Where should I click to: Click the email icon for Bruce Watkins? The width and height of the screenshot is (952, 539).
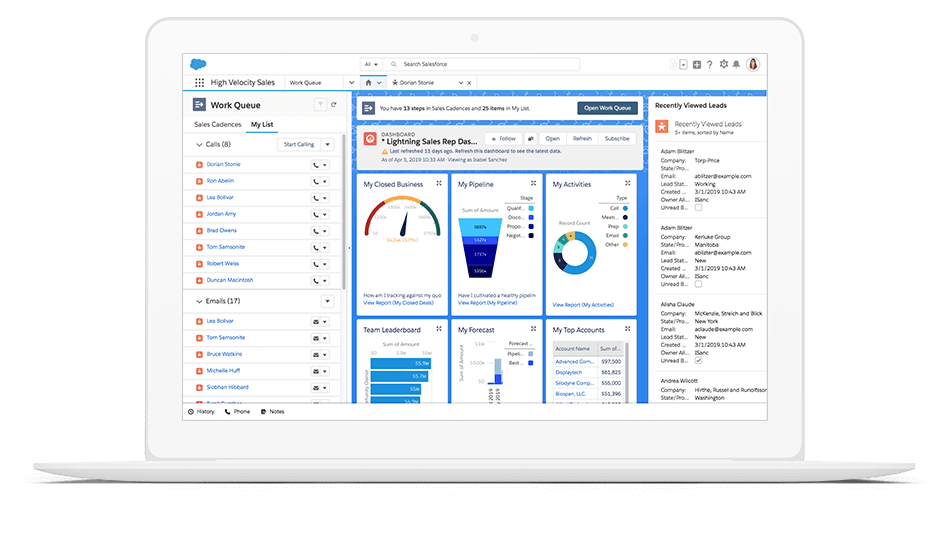[317, 355]
